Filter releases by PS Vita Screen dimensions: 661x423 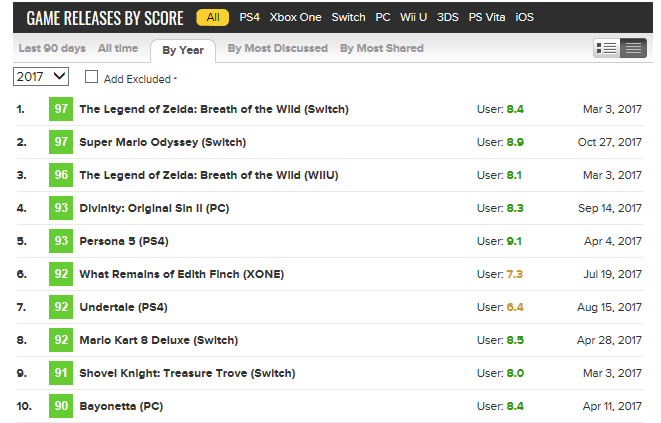pyautogui.click(x=487, y=17)
